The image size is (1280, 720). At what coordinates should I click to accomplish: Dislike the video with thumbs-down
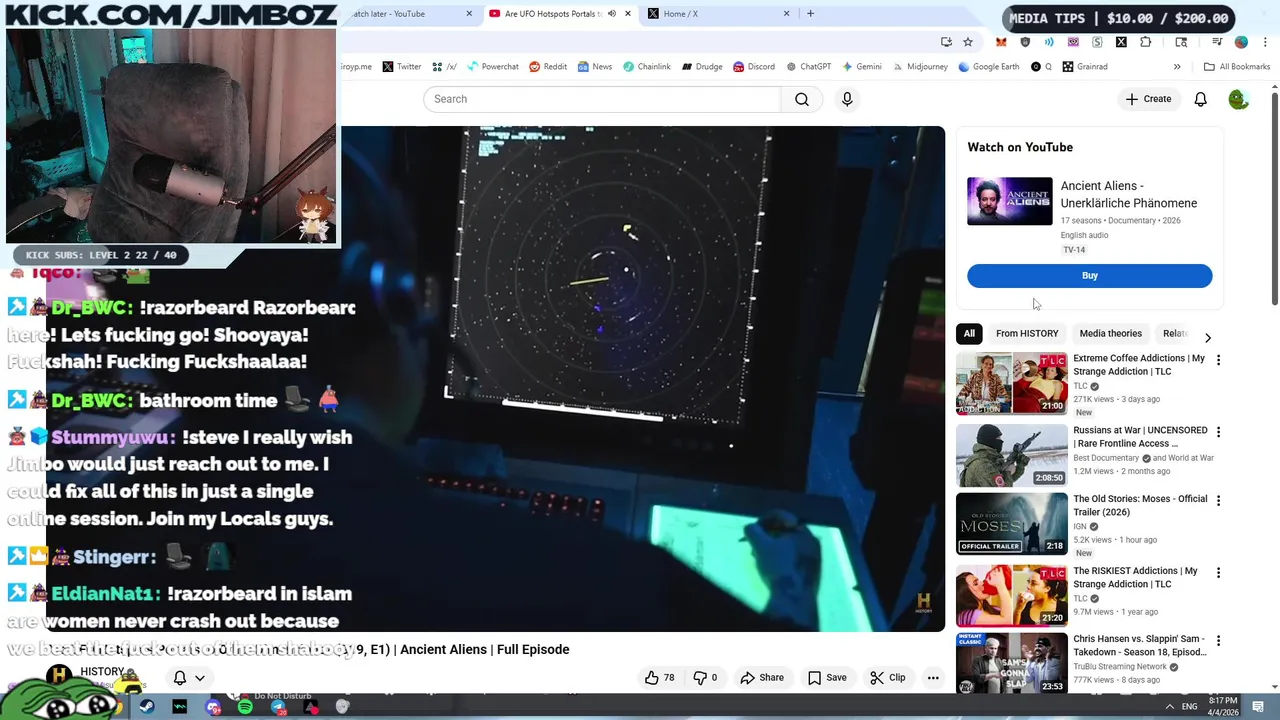706,677
